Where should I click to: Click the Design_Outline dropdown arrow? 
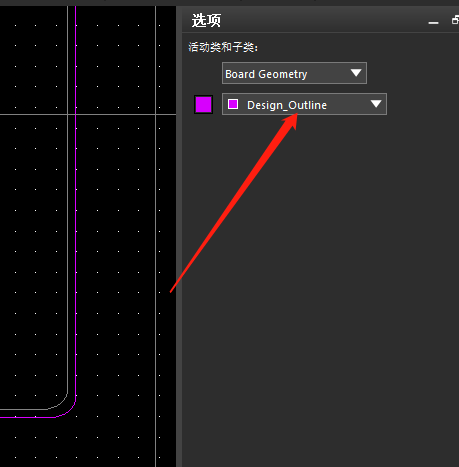(376, 104)
